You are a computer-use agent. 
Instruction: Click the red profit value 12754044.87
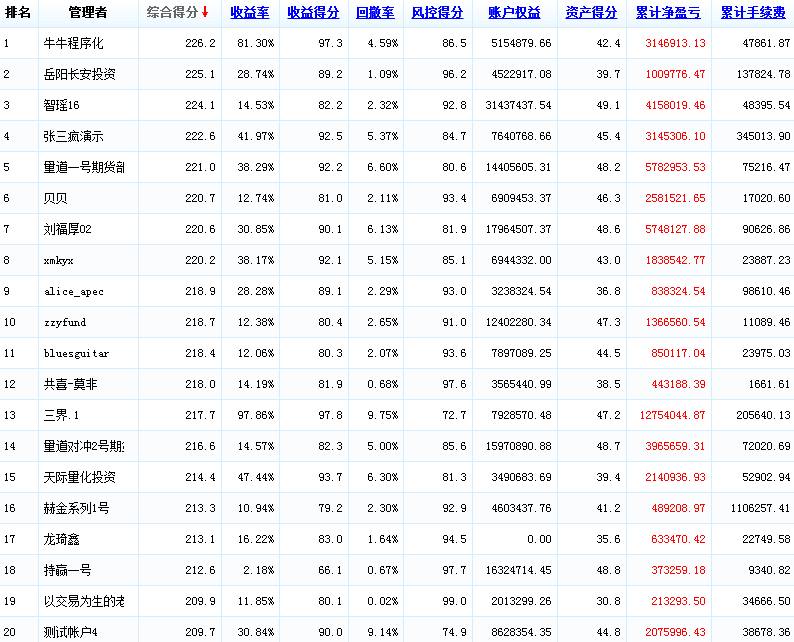(672, 416)
